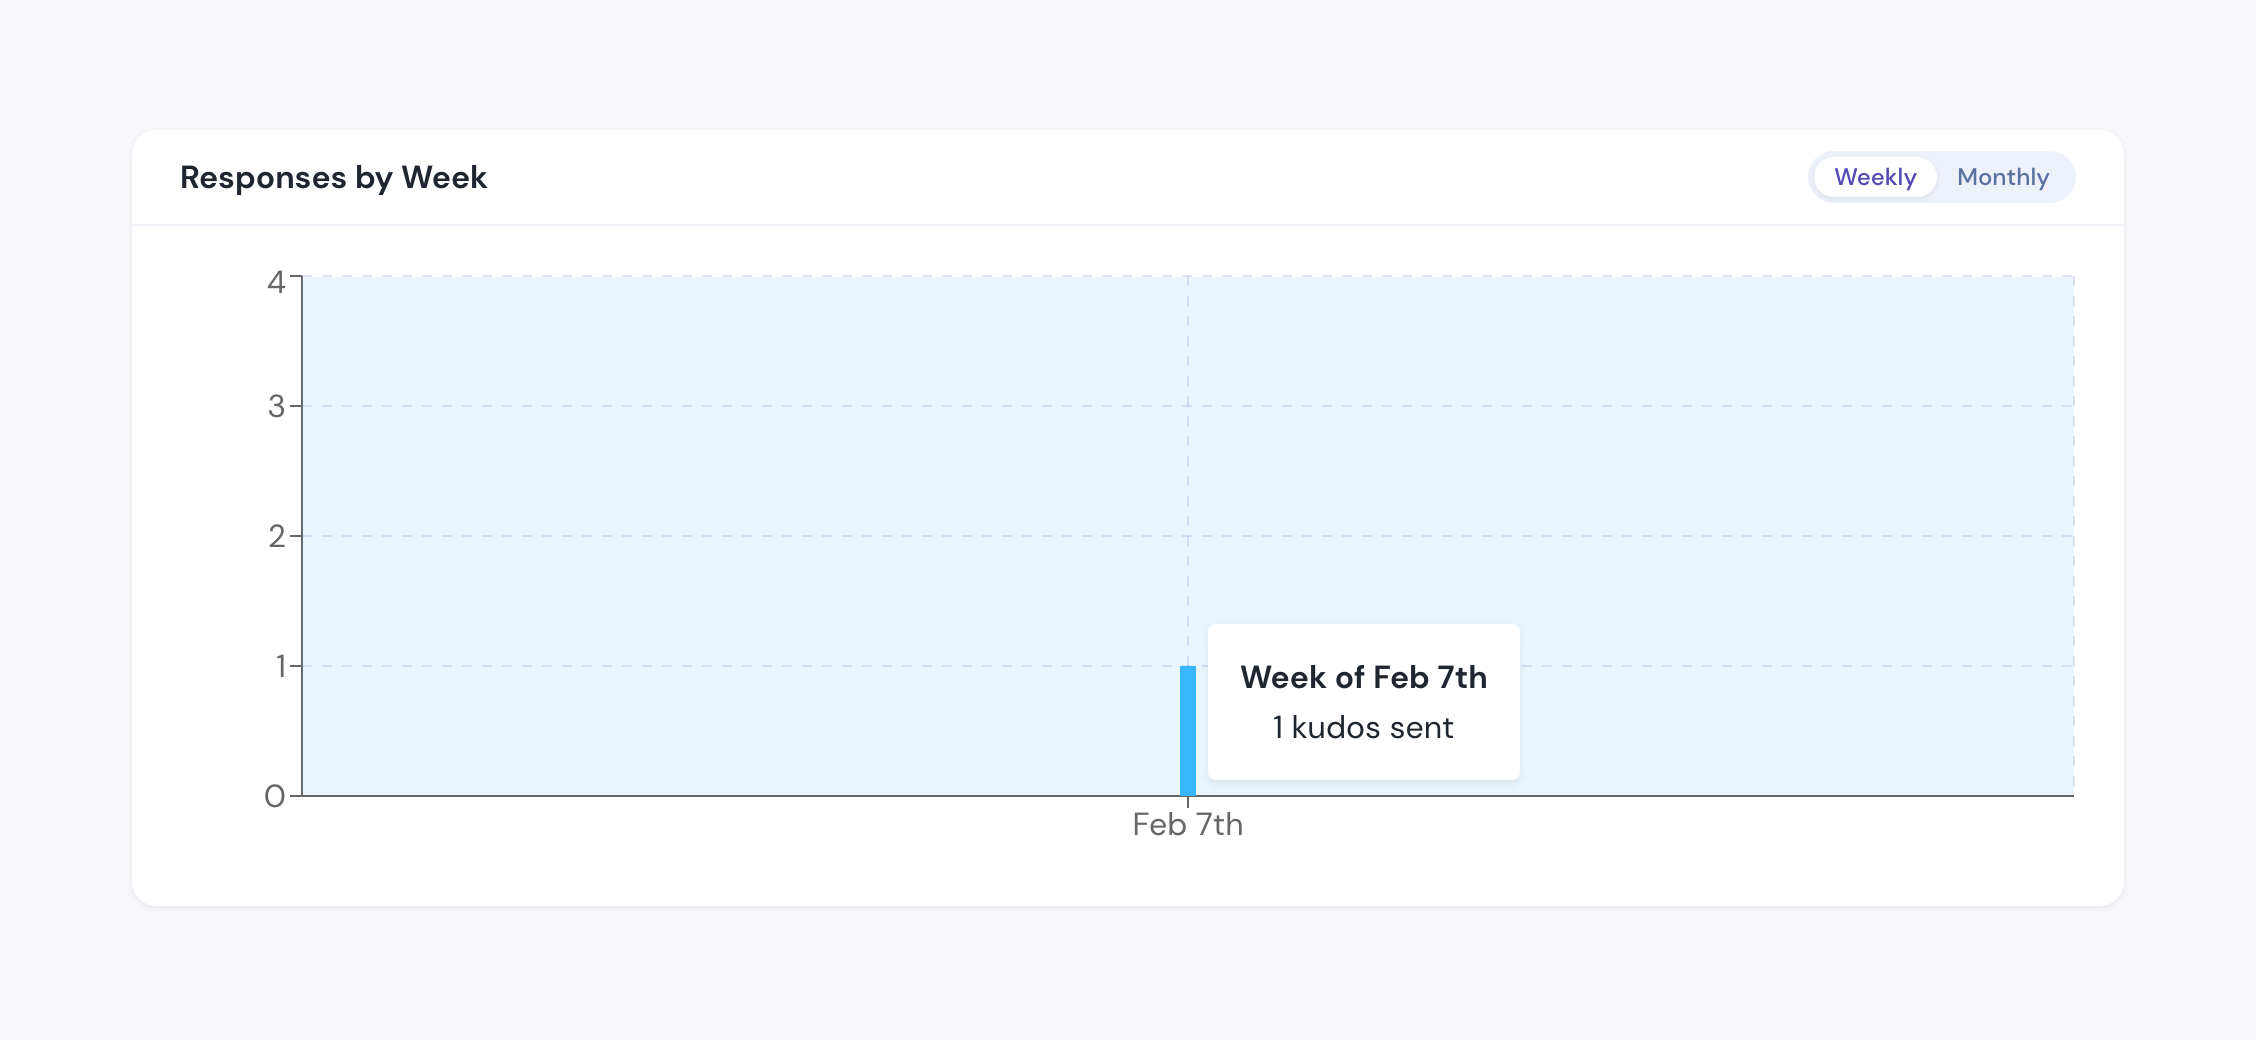Click the "Week of Feb 7th" tooltip heading
Screen dimensions: 2256x1040
point(1363,677)
